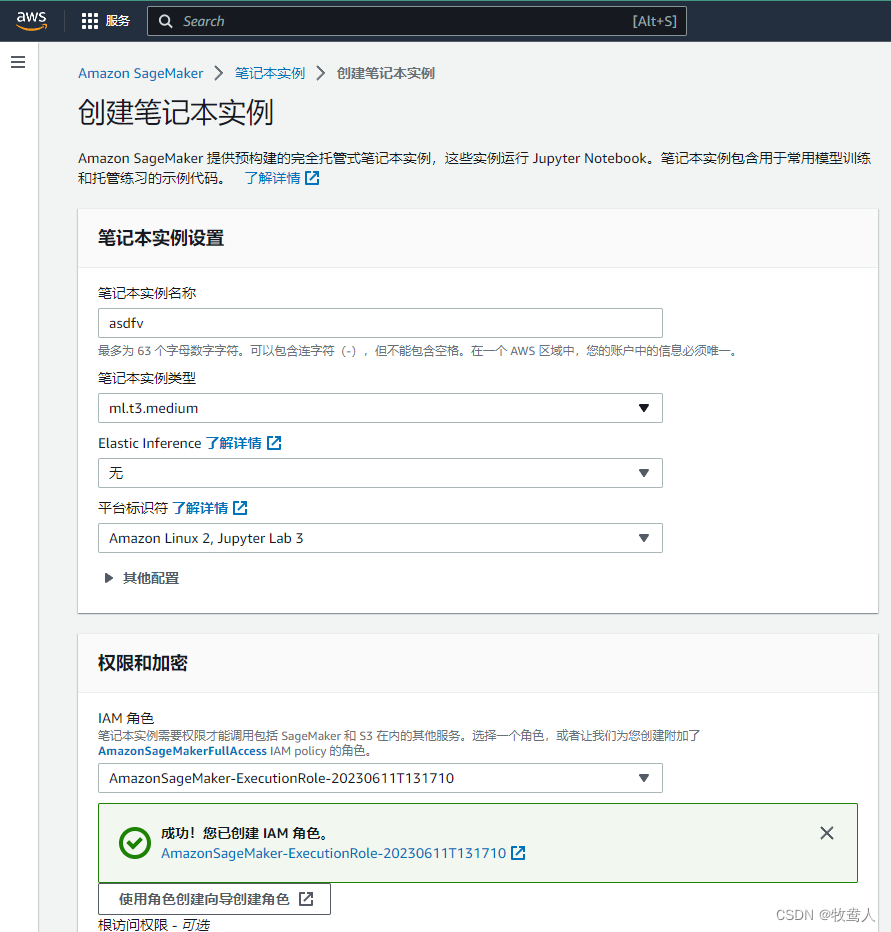Open the 平台标识符 Amazon Linux 2 dropdown
This screenshot has width=891, height=932.
pyautogui.click(x=380, y=538)
